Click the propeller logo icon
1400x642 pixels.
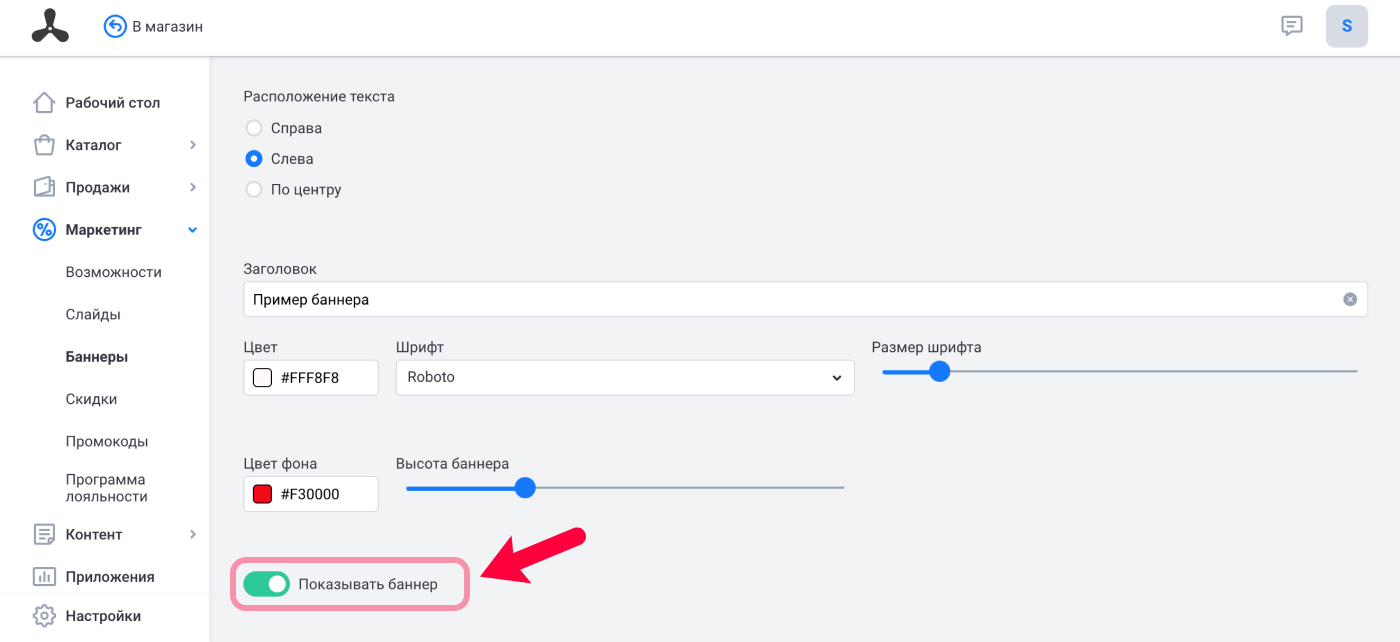[50, 26]
